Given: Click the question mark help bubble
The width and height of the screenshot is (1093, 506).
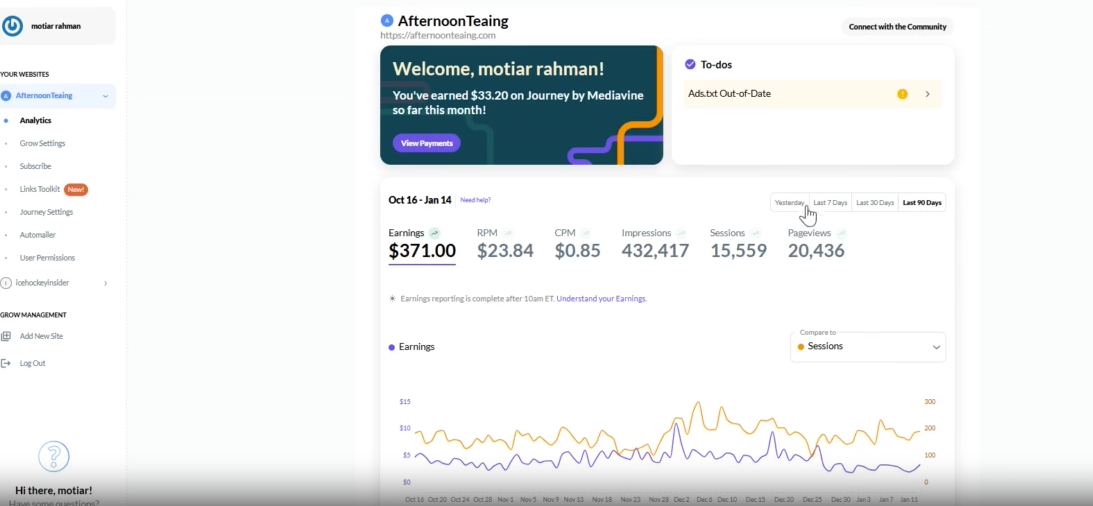Looking at the screenshot, I should [54, 457].
